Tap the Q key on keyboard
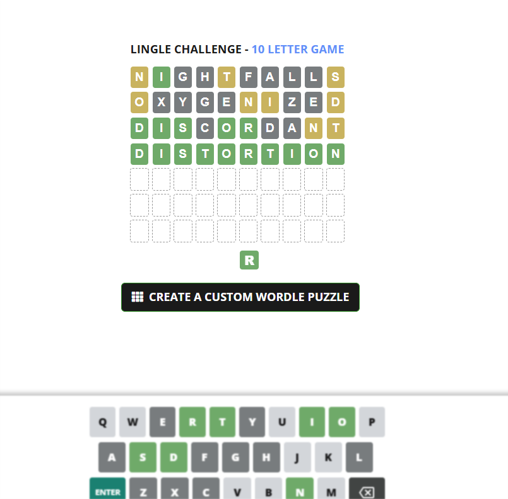508x499 pixels. pyautogui.click(x=102, y=422)
